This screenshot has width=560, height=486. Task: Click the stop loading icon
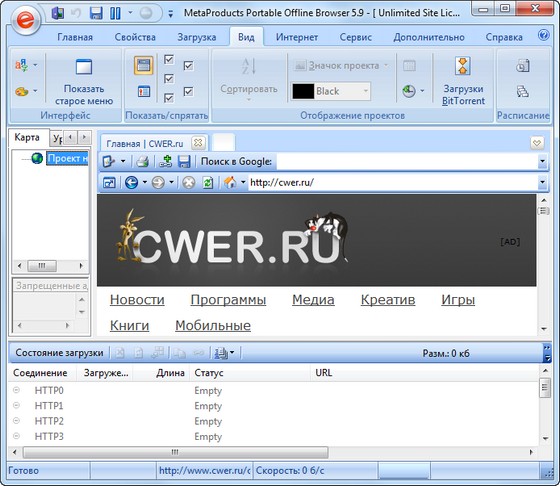[189, 183]
